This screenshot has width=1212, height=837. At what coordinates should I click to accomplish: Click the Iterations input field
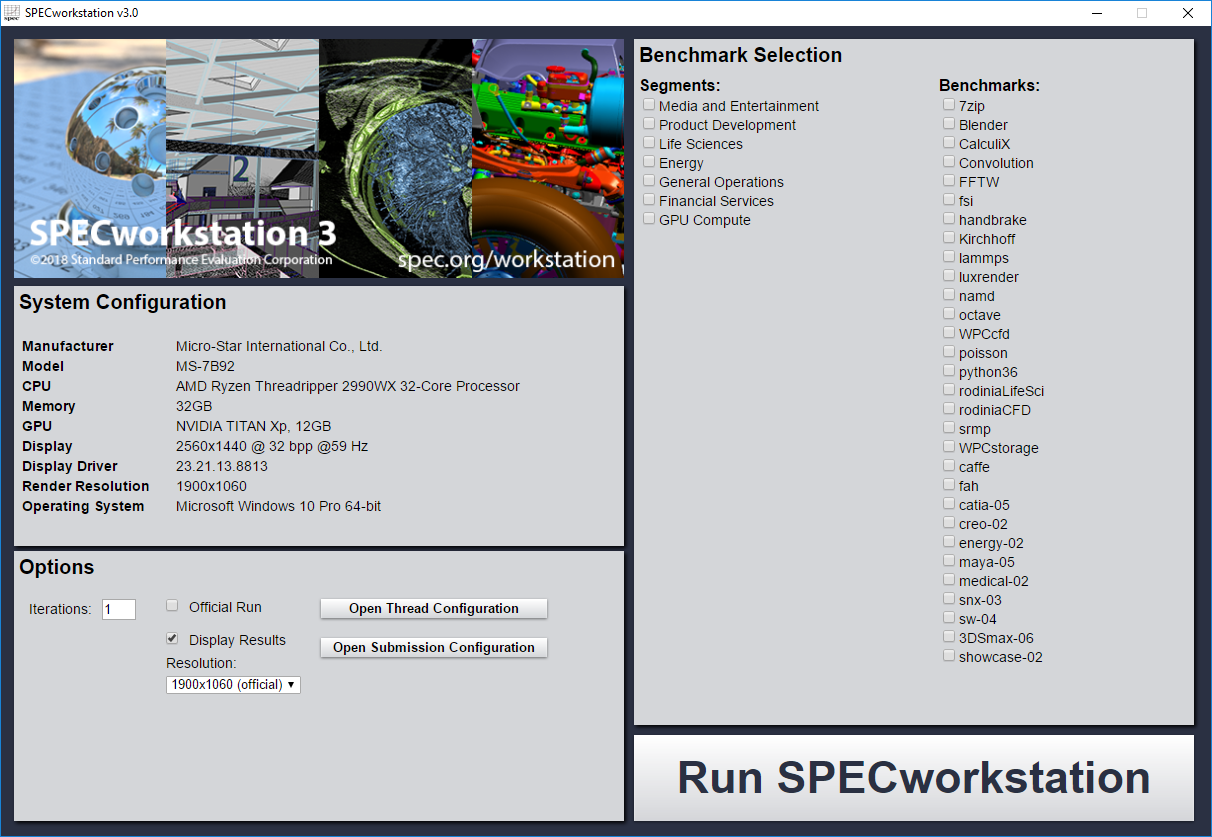(119, 609)
